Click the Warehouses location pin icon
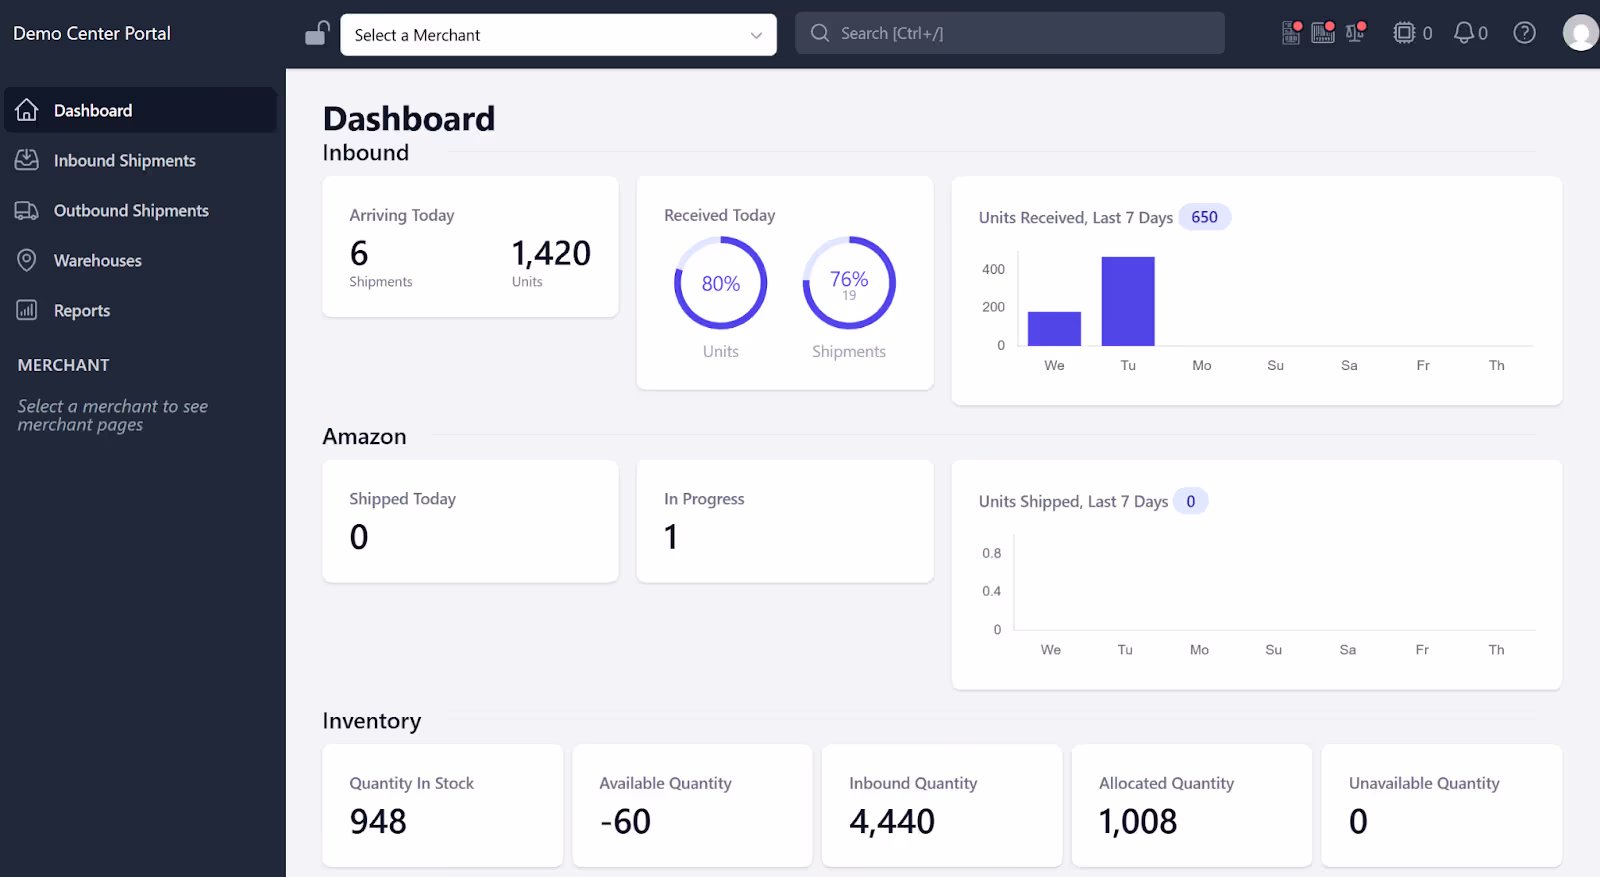Image resolution: width=1600 pixels, height=877 pixels. click(x=27, y=260)
